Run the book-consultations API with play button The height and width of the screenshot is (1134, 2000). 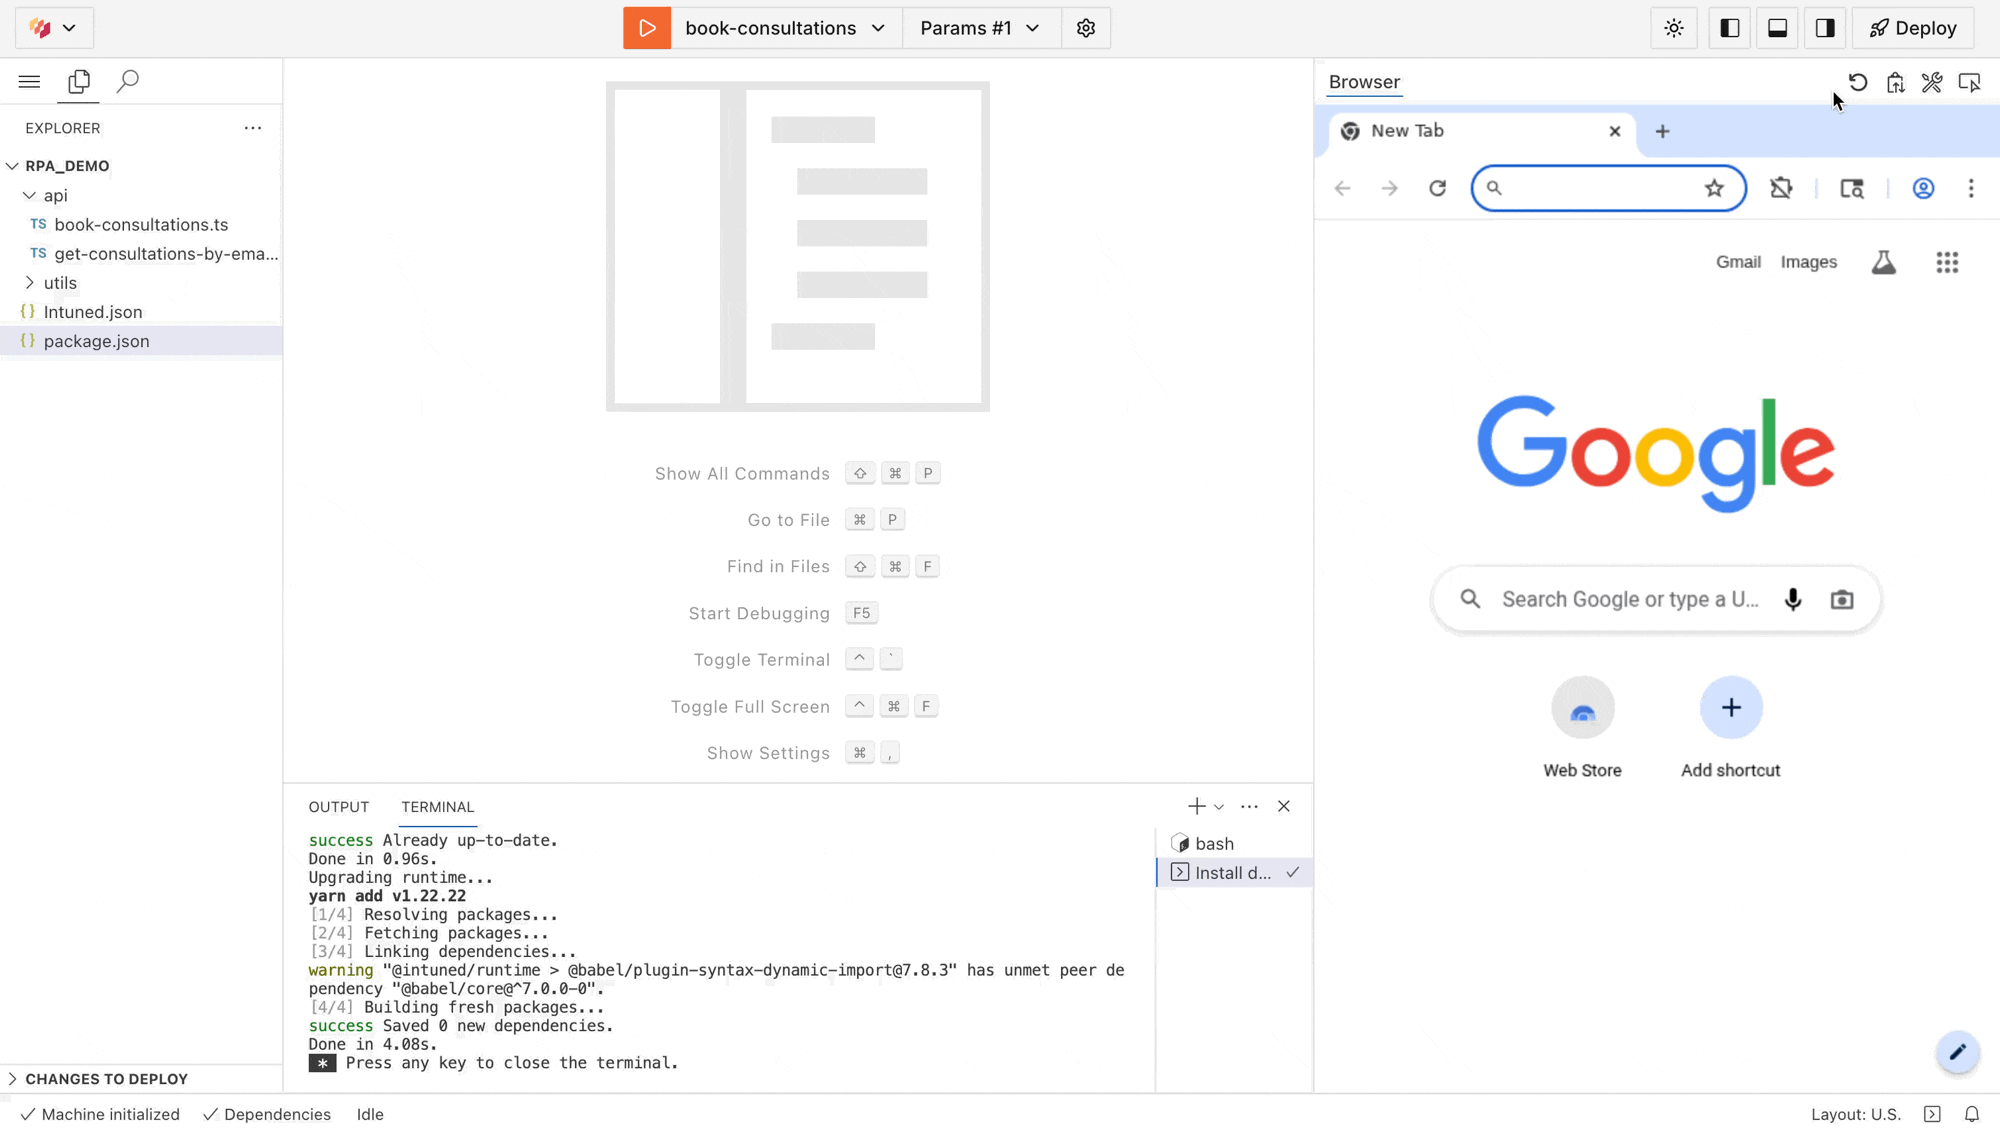[x=647, y=28]
